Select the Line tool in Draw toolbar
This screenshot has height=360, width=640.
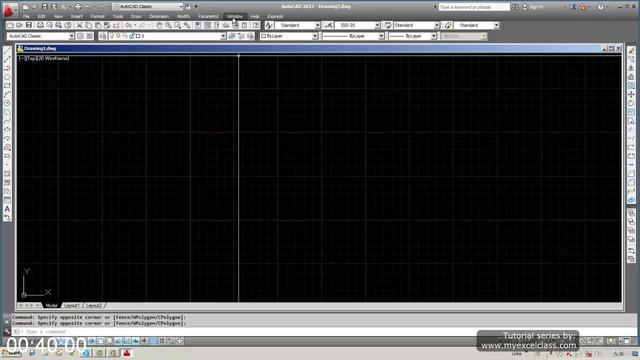point(7,51)
